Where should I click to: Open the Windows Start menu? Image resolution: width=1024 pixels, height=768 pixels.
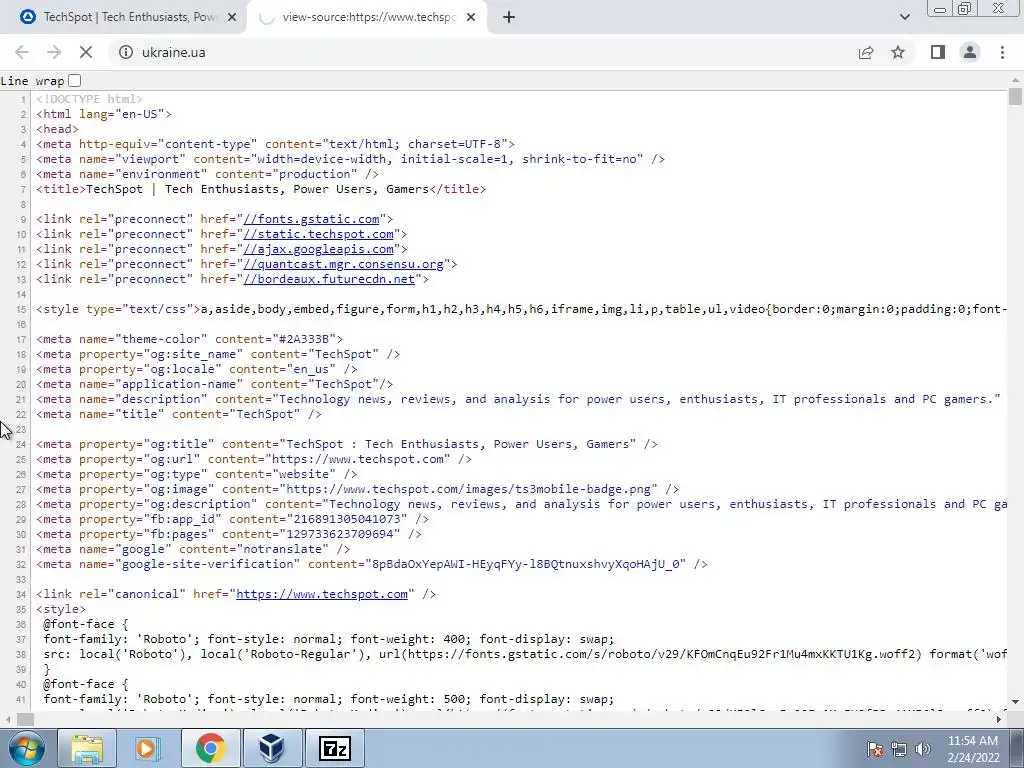[x=26, y=748]
